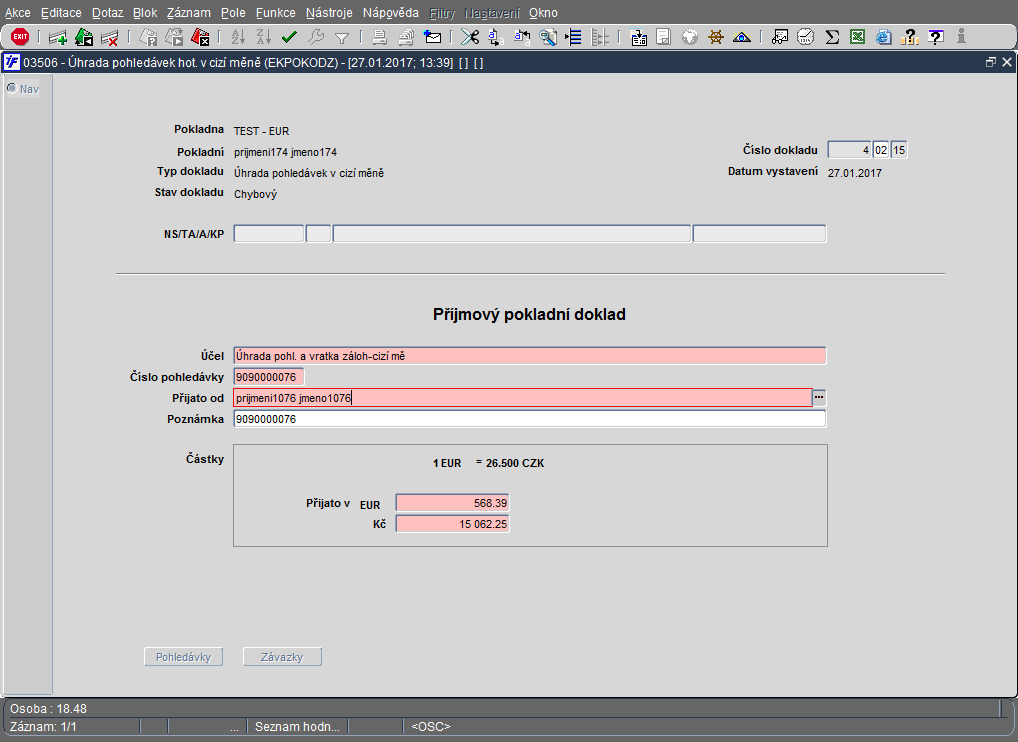1018x742 pixels.
Task: Click the Závazky button
Action: point(282,657)
